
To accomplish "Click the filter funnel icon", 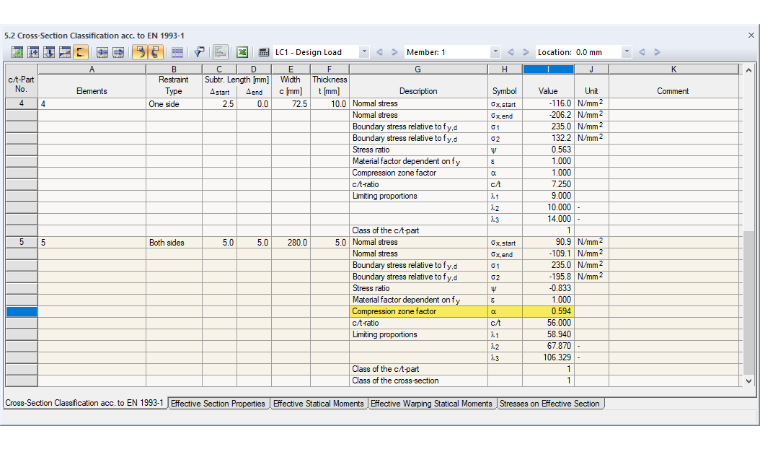I will pos(199,52).
